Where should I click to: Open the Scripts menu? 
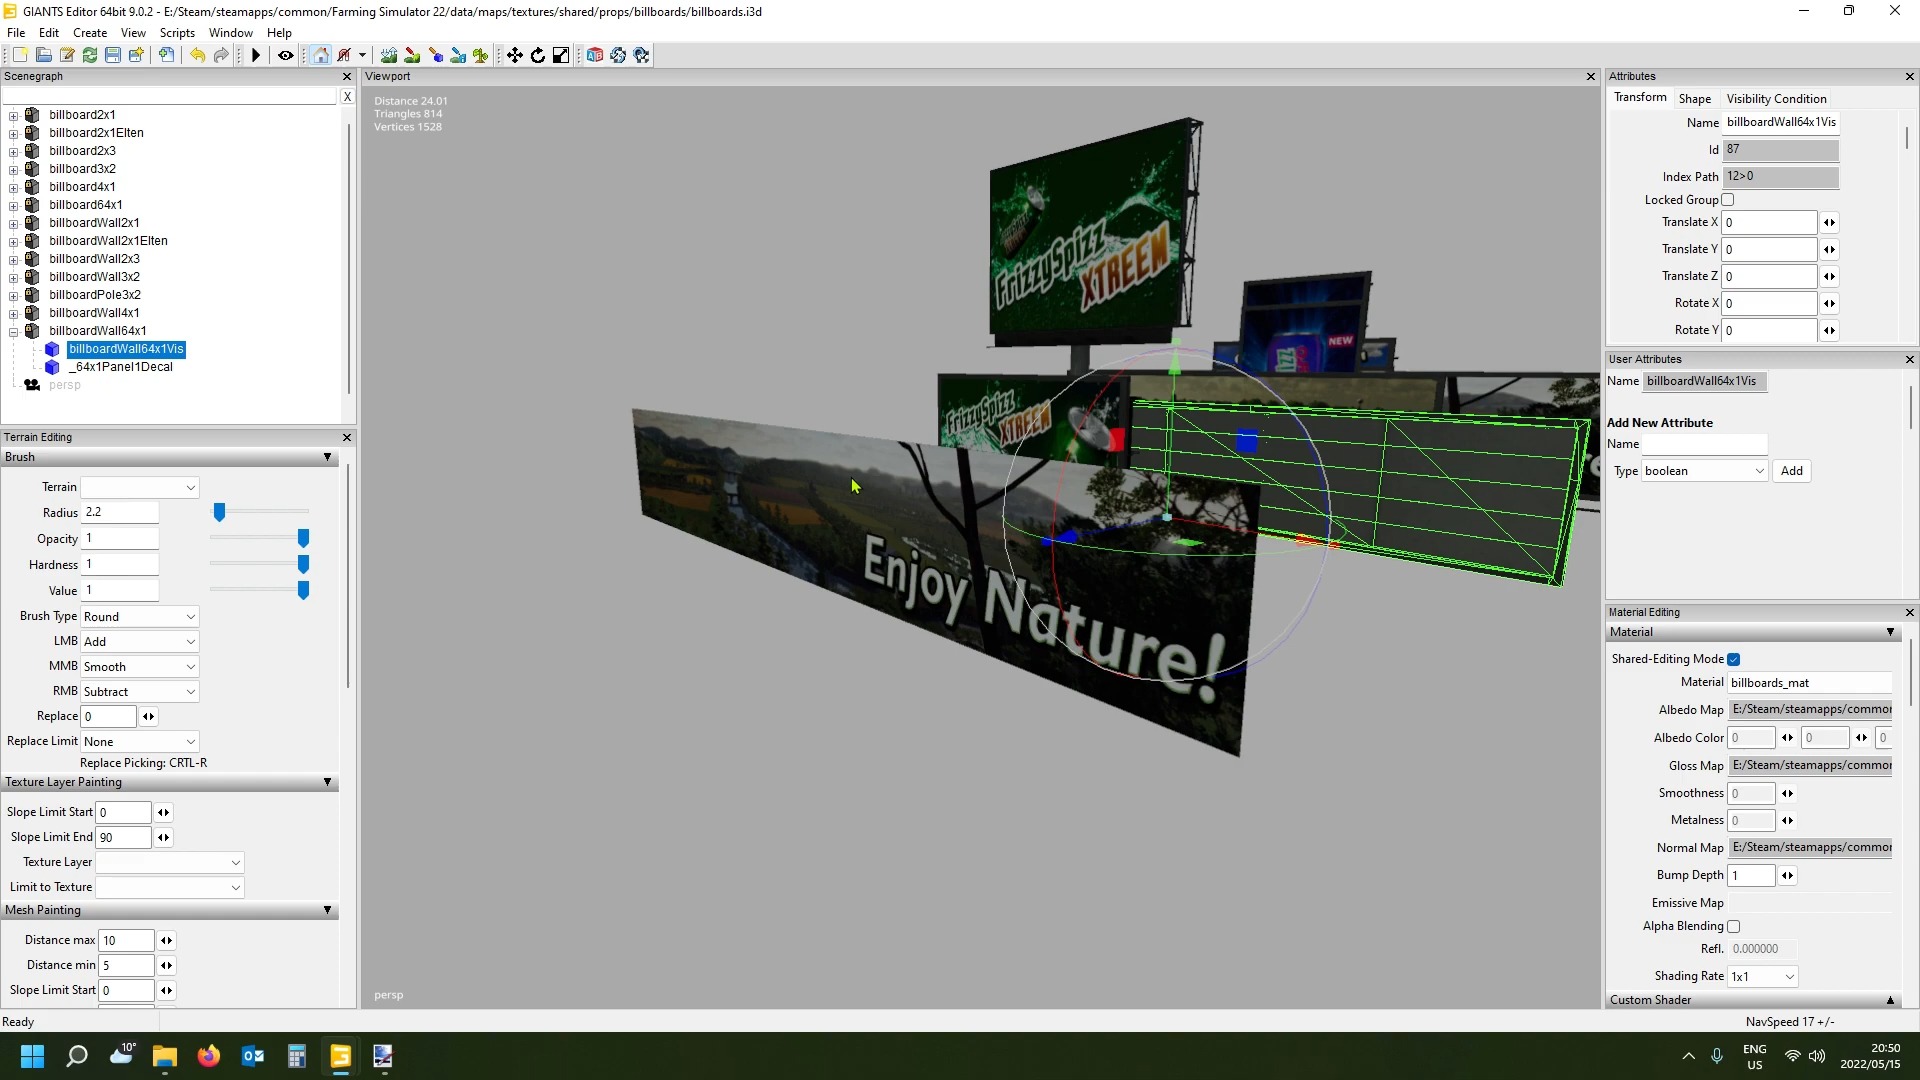pyautogui.click(x=177, y=33)
